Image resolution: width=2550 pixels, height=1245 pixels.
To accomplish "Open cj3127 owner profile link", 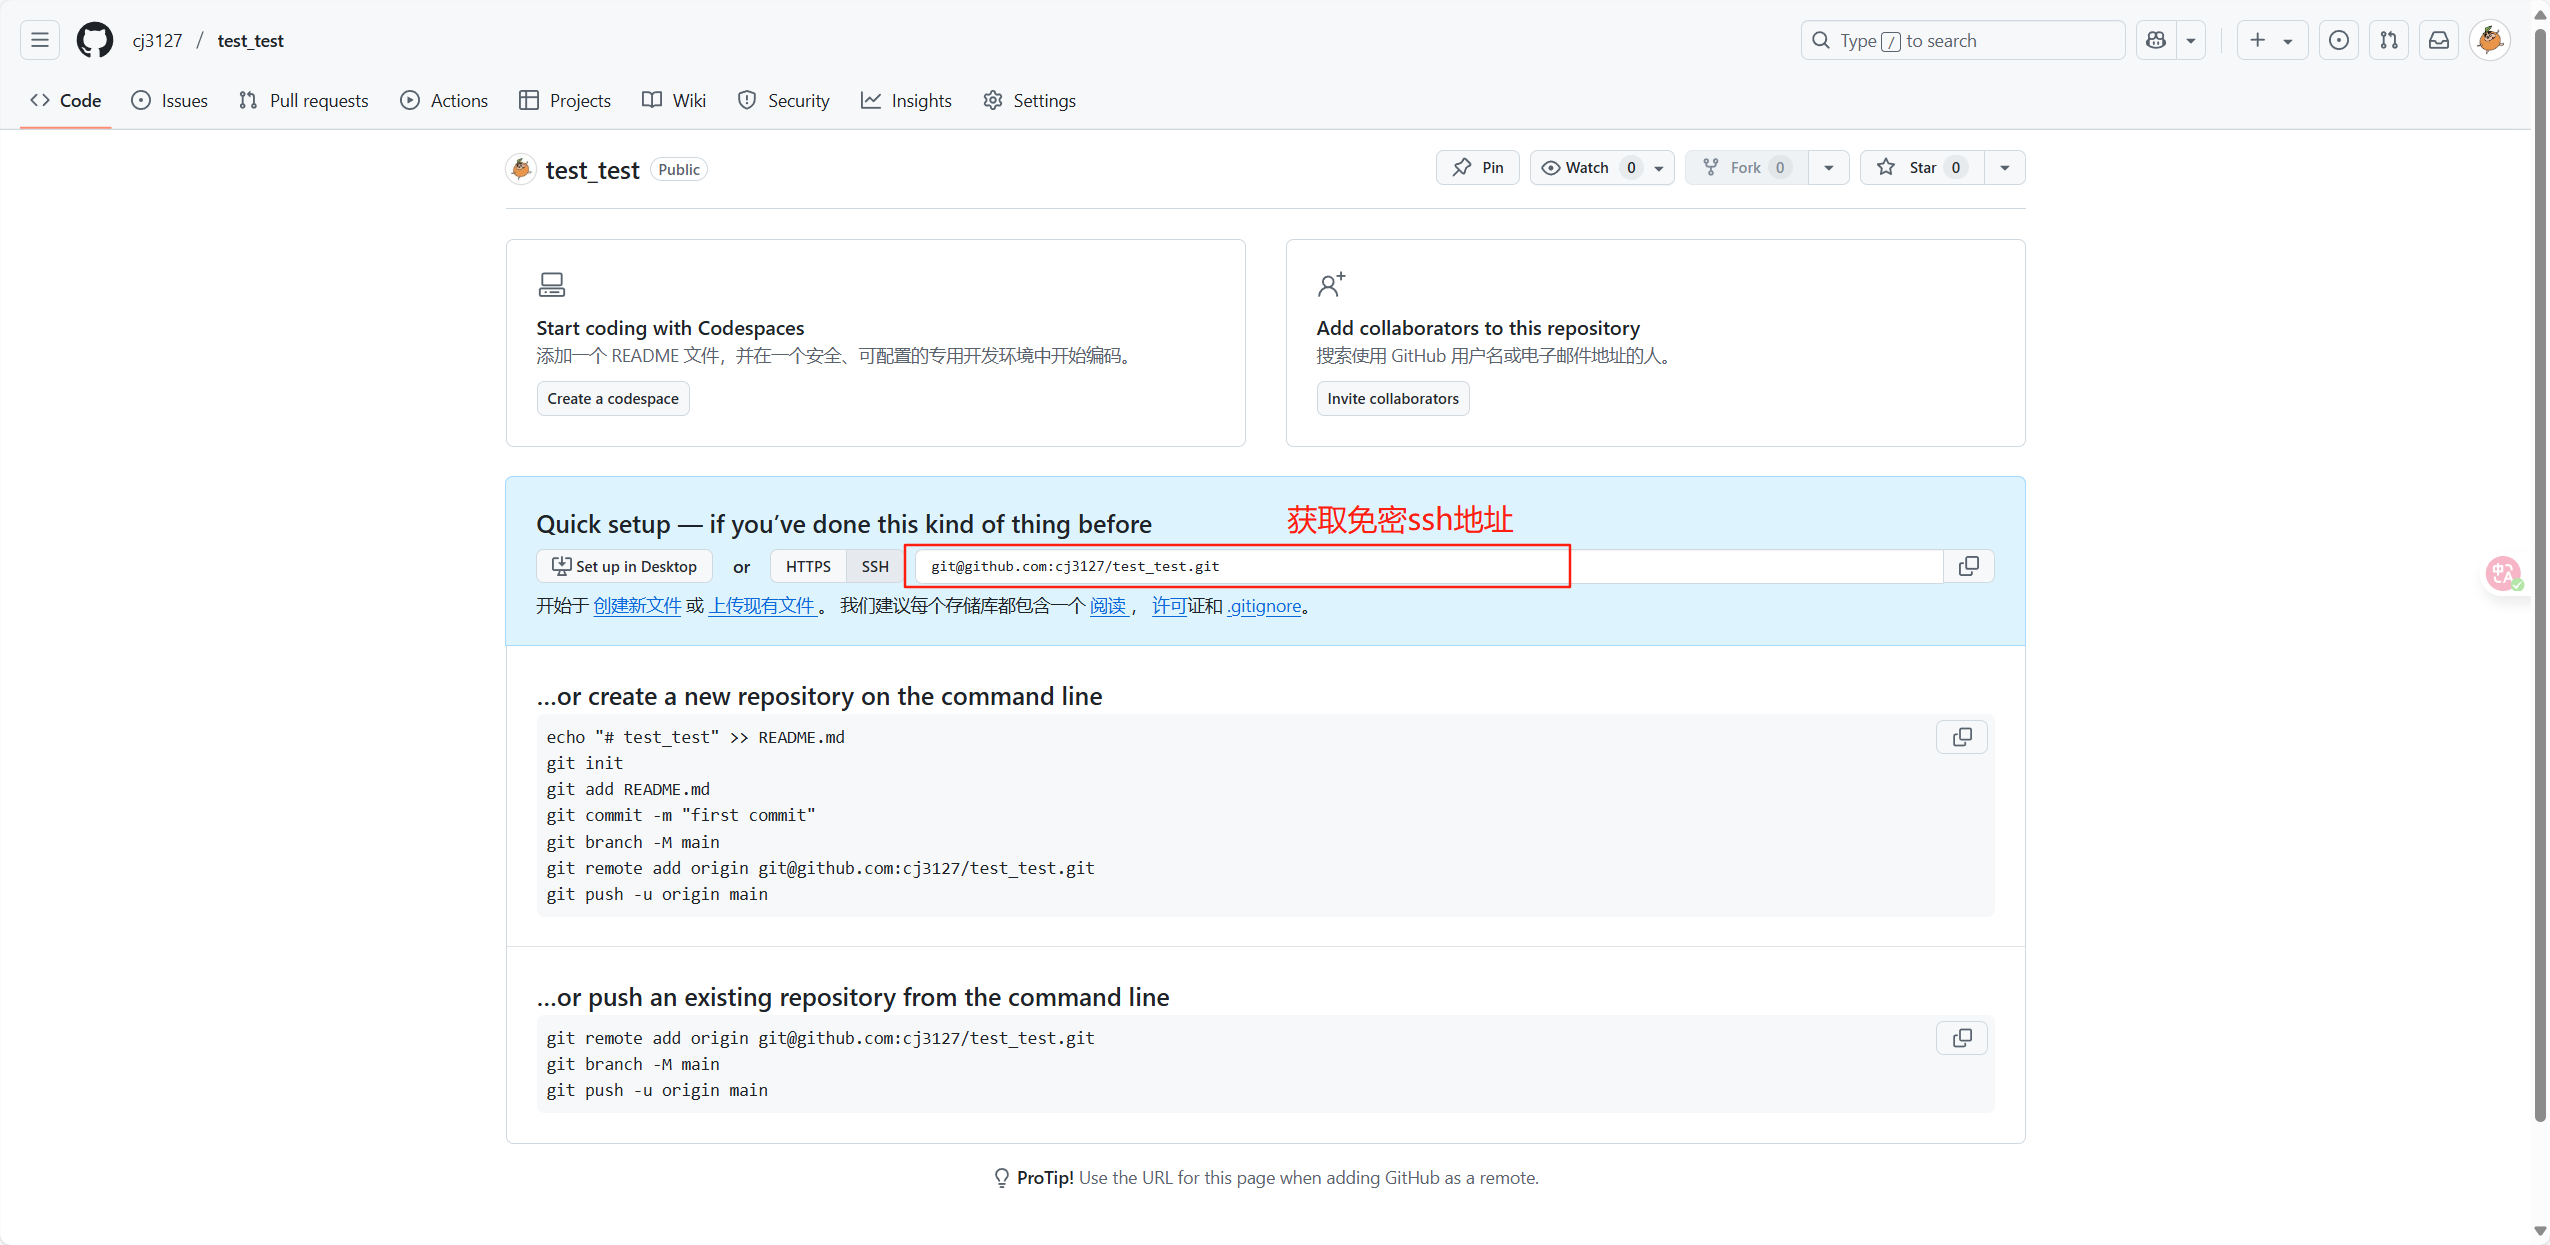I will pos(157,40).
